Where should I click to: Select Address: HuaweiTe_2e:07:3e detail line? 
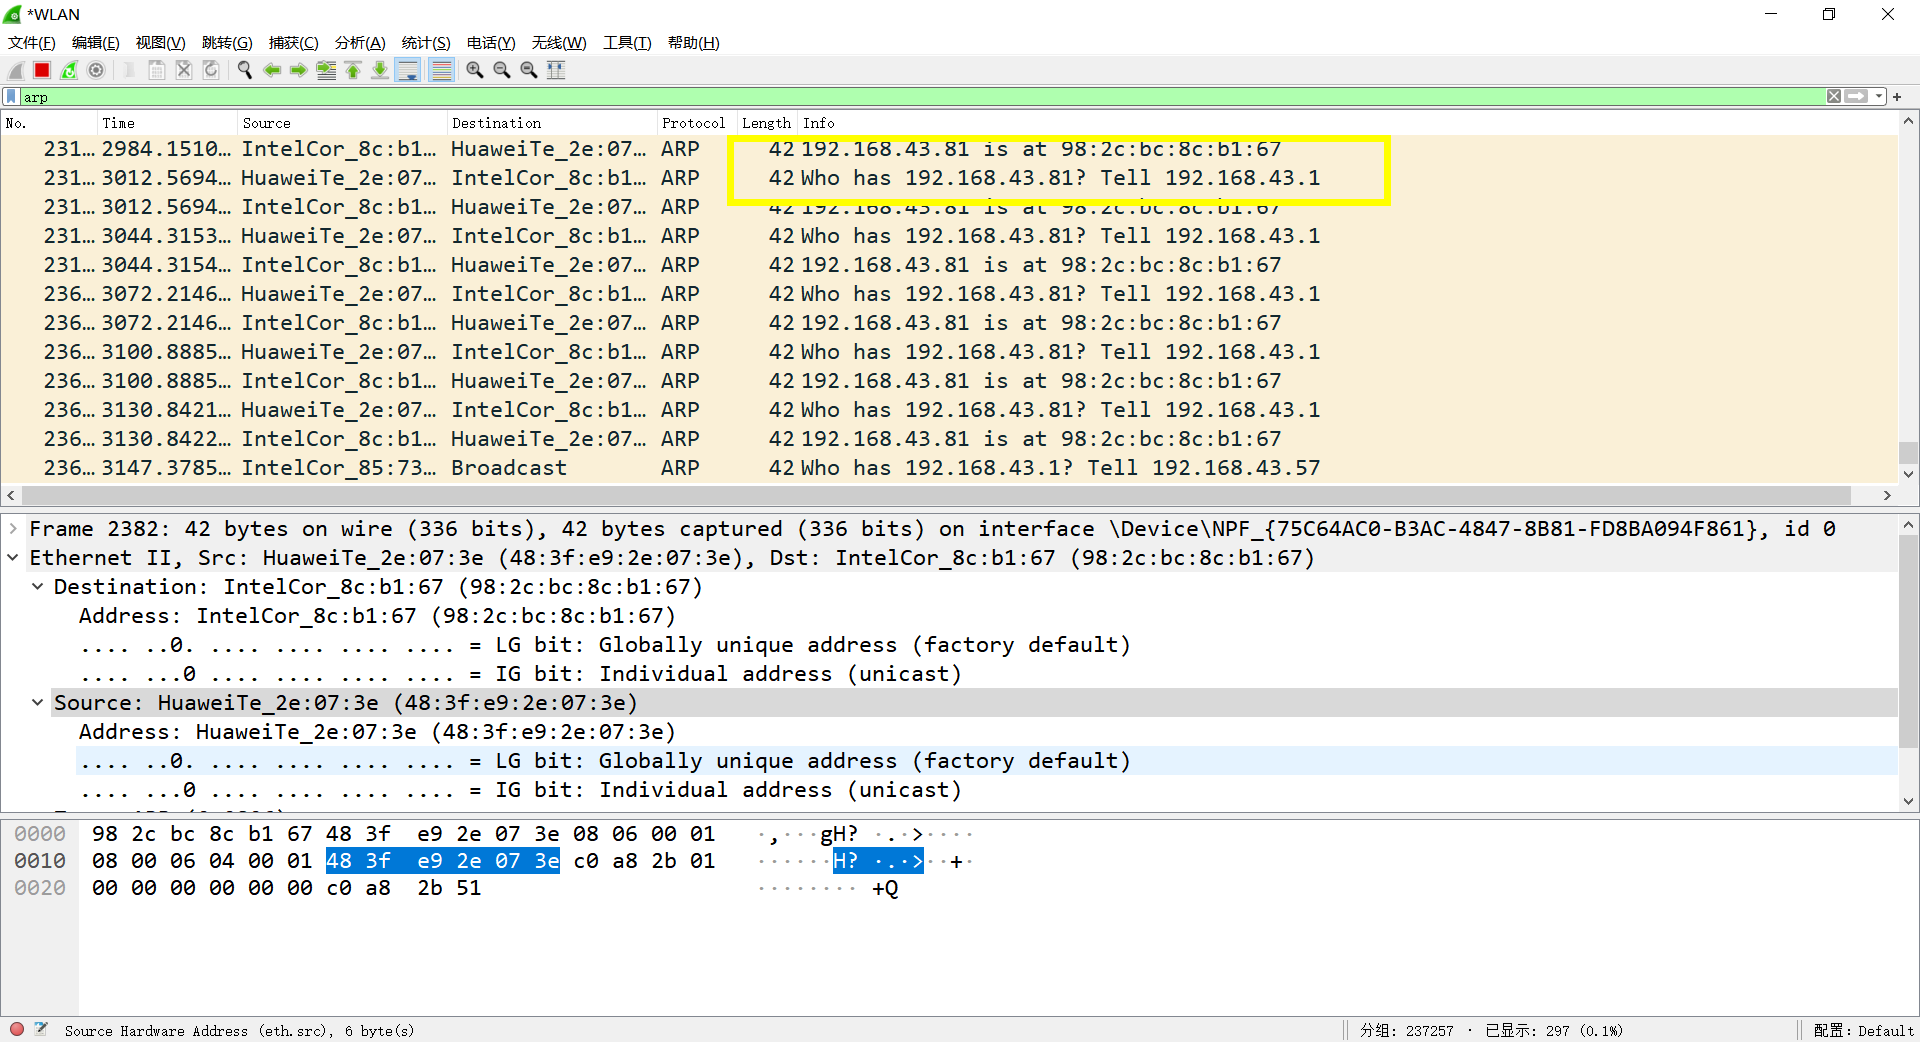[x=986, y=732]
